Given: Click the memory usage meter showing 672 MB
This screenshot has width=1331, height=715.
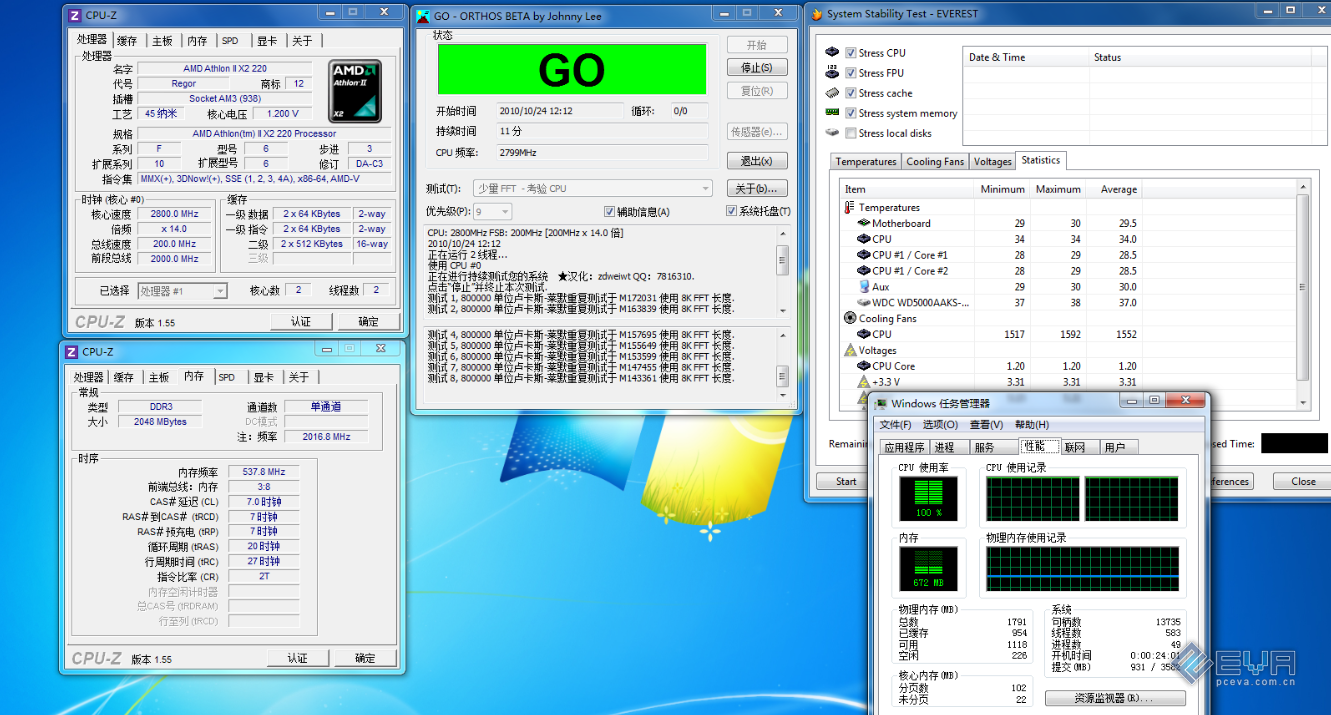Looking at the screenshot, I should click(928, 569).
